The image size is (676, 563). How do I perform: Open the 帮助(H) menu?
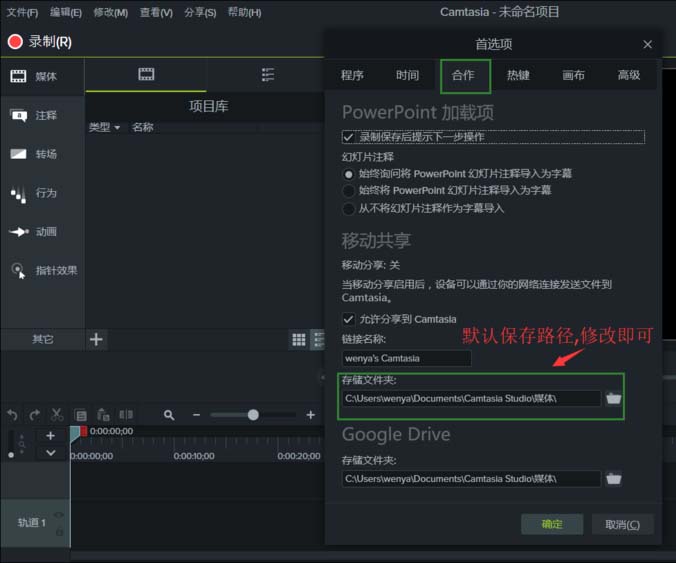point(244,13)
